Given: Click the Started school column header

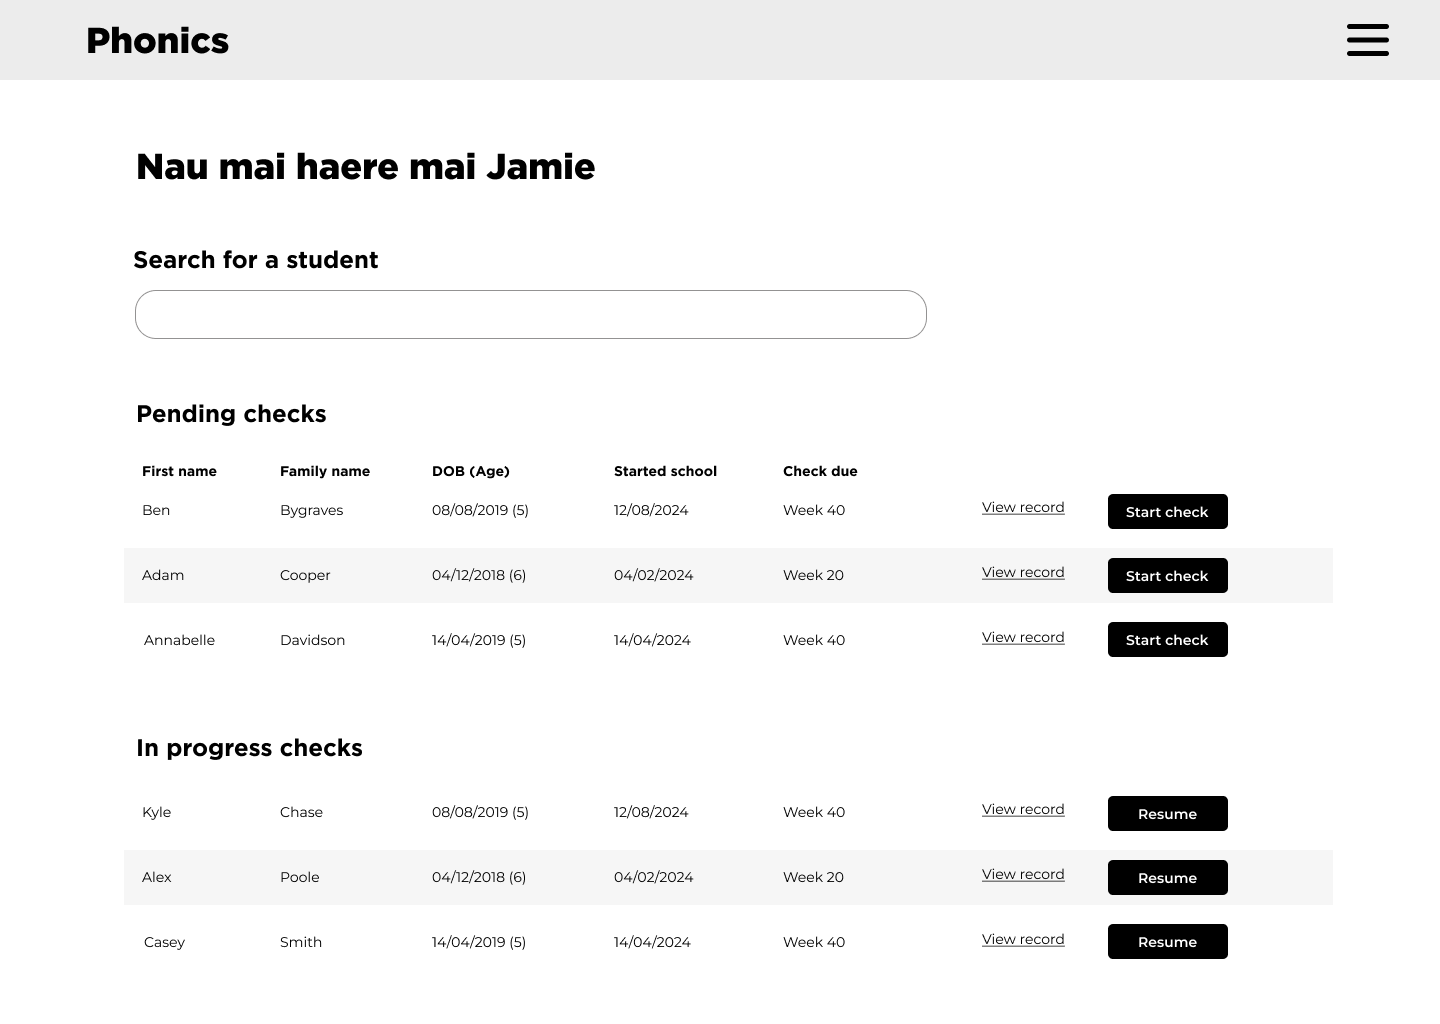Looking at the screenshot, I should 665,471.
